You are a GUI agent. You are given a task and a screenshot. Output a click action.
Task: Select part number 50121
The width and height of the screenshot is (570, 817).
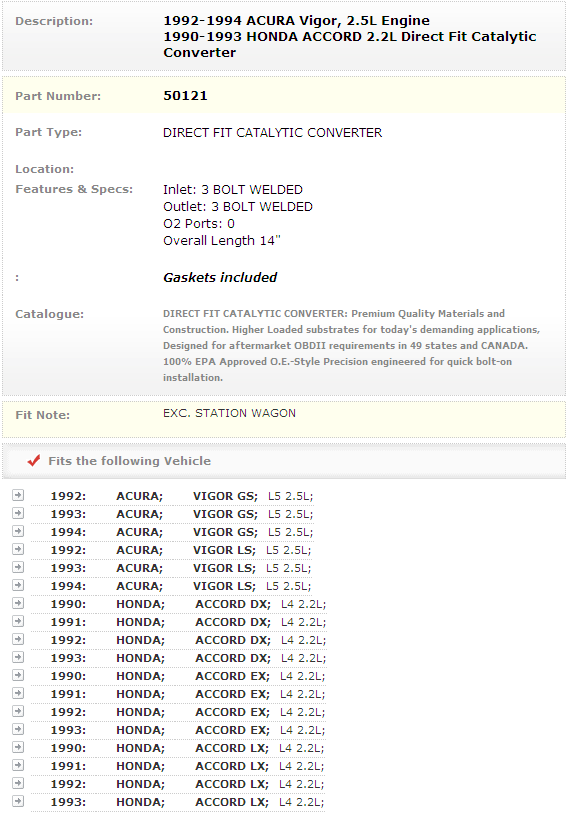point(185,96)
